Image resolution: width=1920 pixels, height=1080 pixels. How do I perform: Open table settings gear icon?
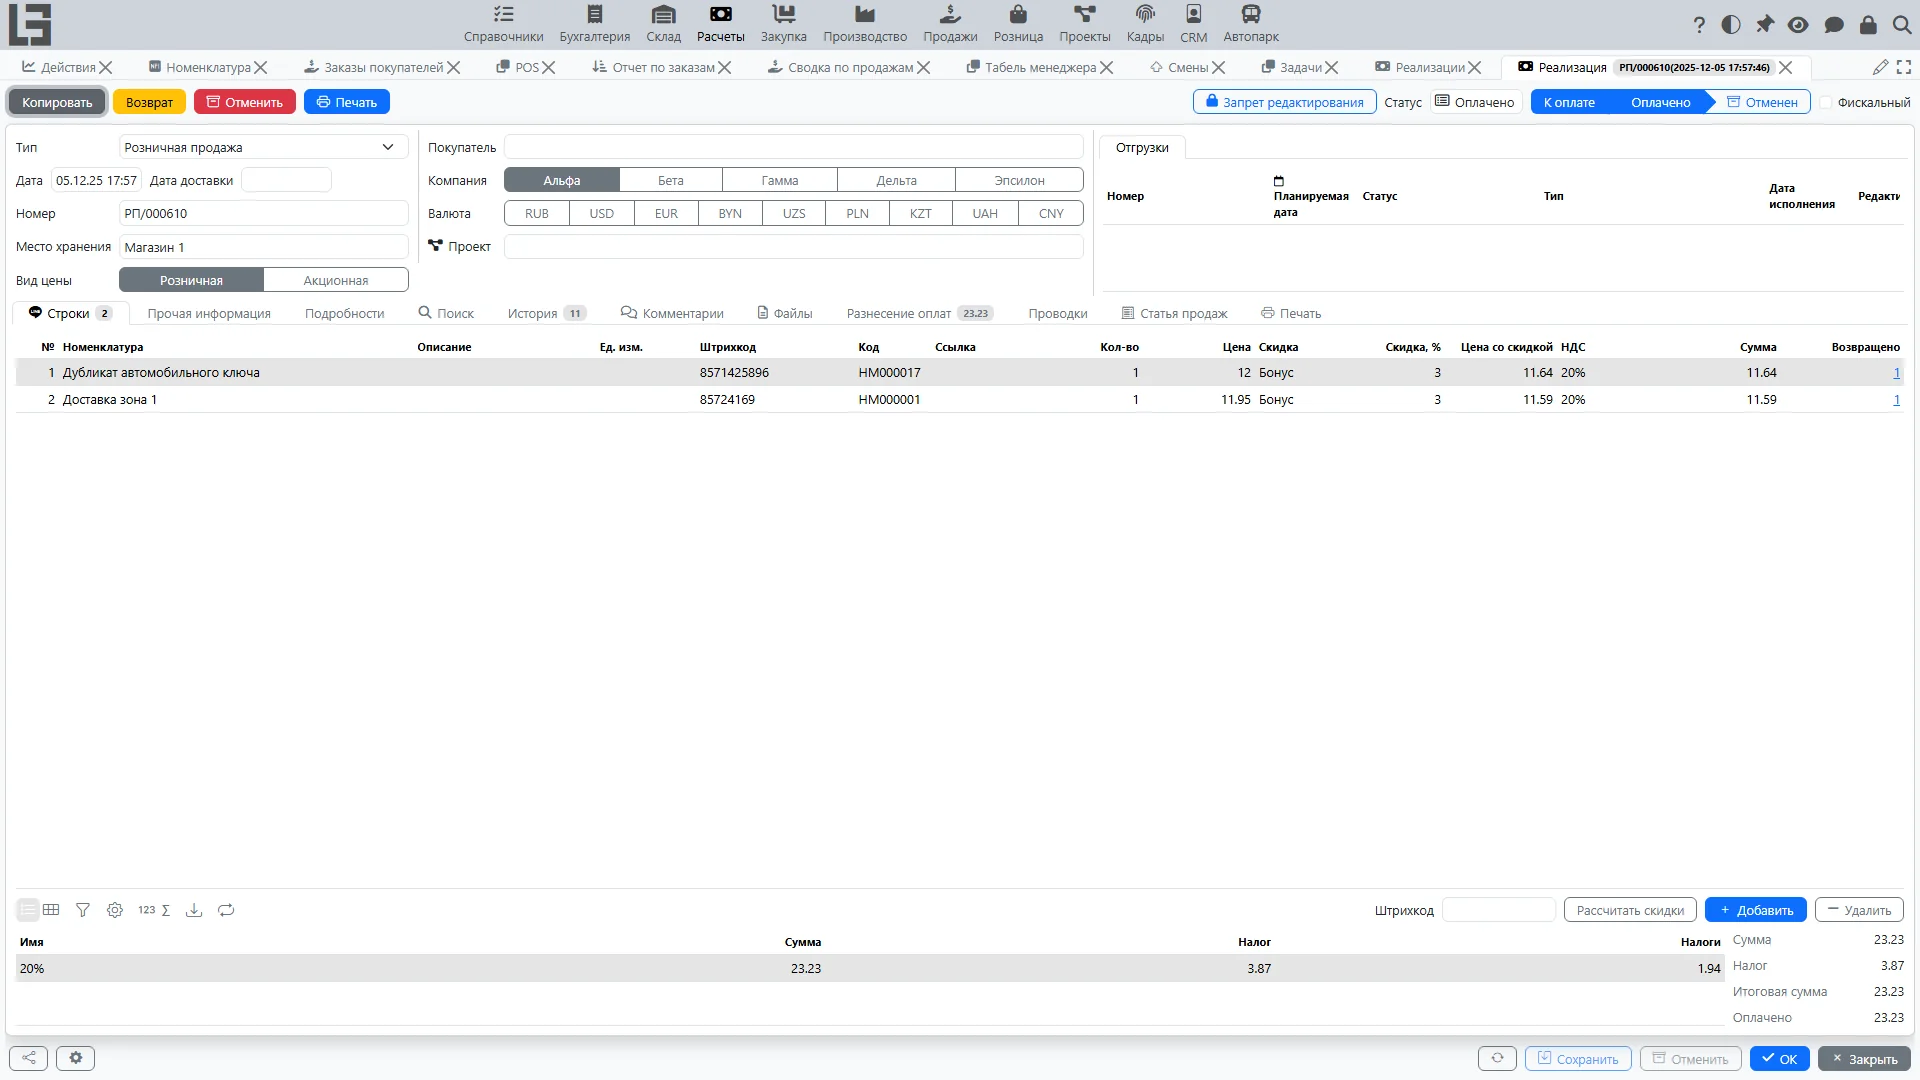pos(115,910)
